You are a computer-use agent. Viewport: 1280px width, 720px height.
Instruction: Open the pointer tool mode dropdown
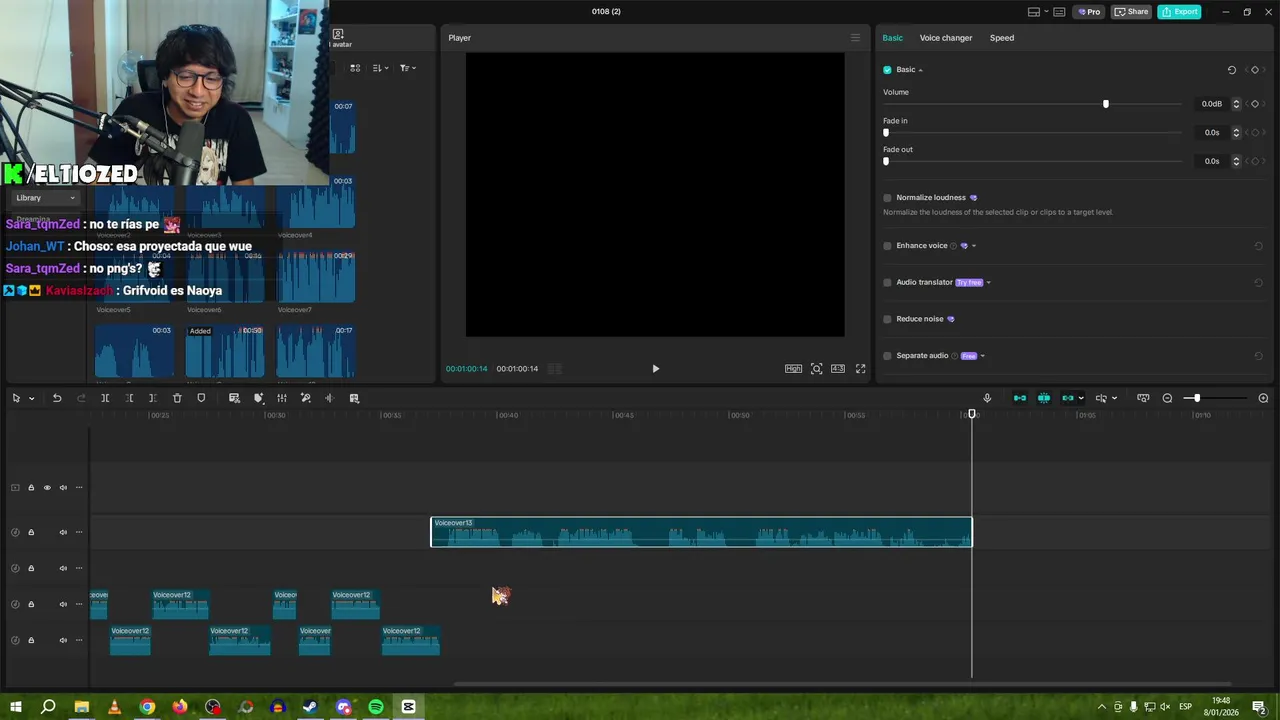point(32,399)
